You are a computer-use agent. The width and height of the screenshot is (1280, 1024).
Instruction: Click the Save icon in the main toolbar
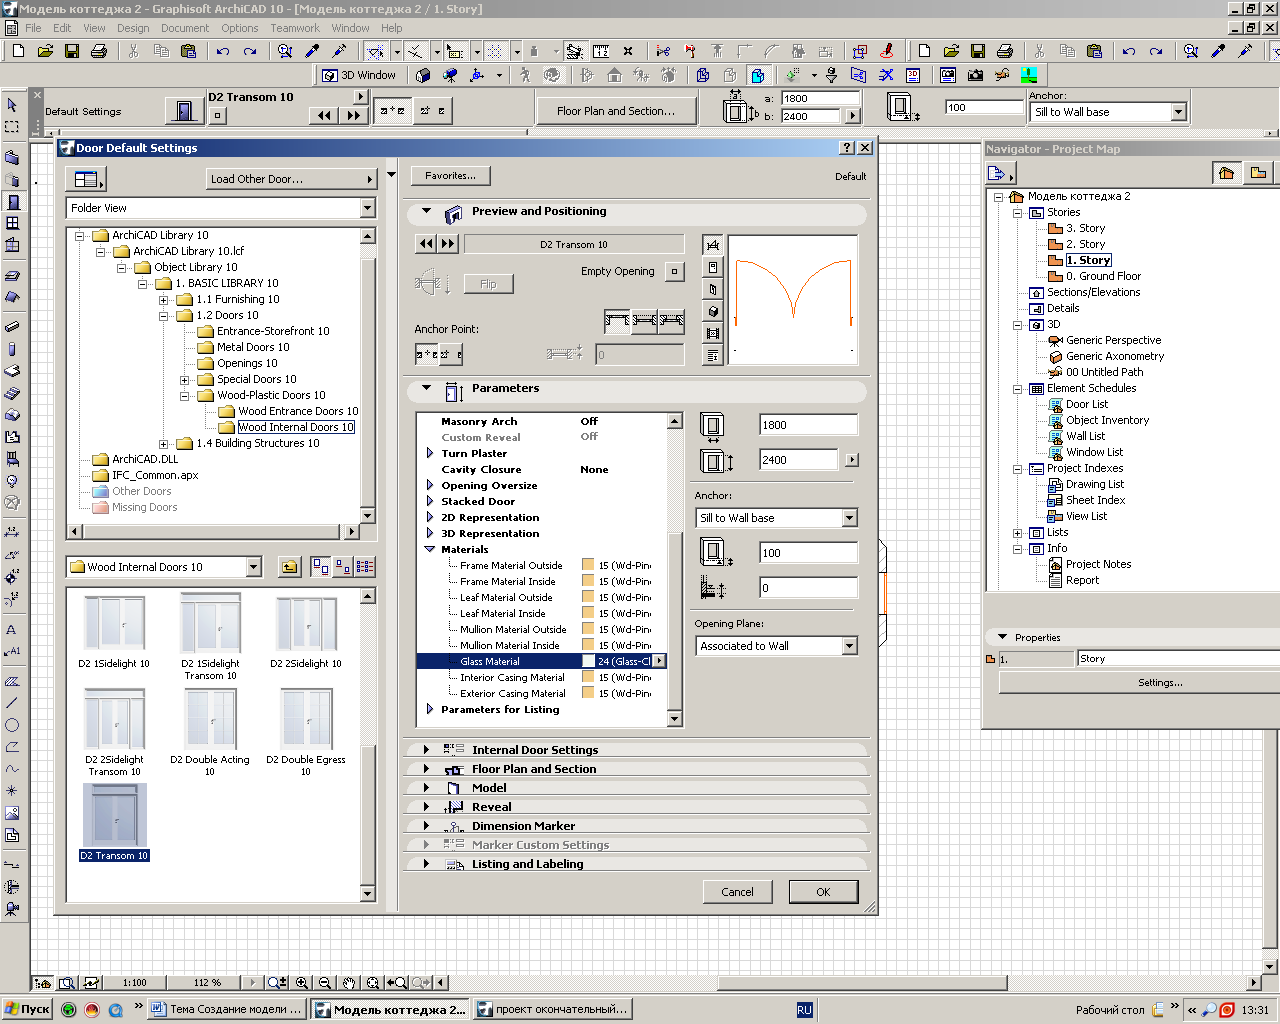click(x=72, y=51)
